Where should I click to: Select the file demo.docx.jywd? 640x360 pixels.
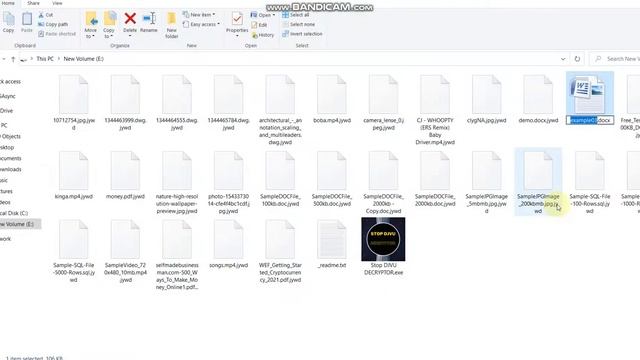(538, 100)
